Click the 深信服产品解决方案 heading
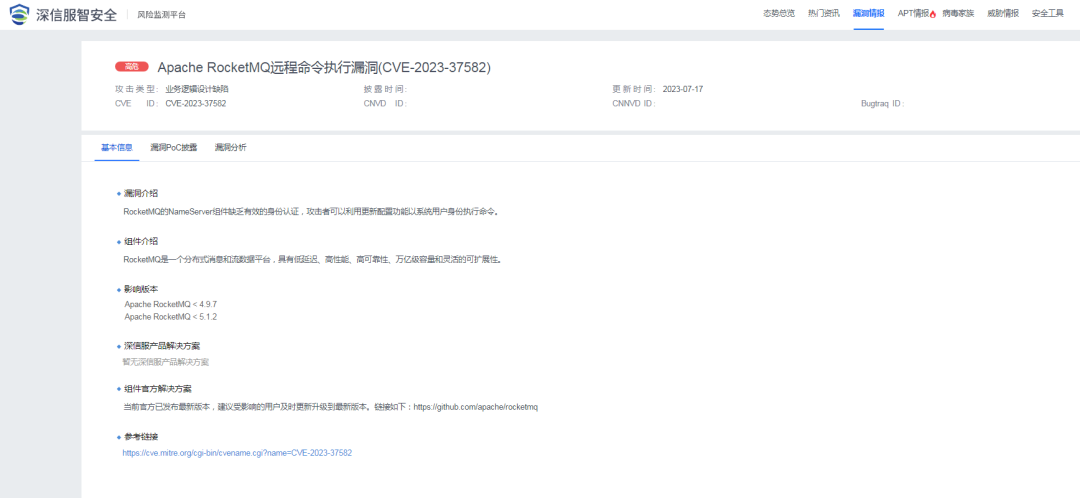Screen dimensions: 1080x498 click(x=162, y=345)
